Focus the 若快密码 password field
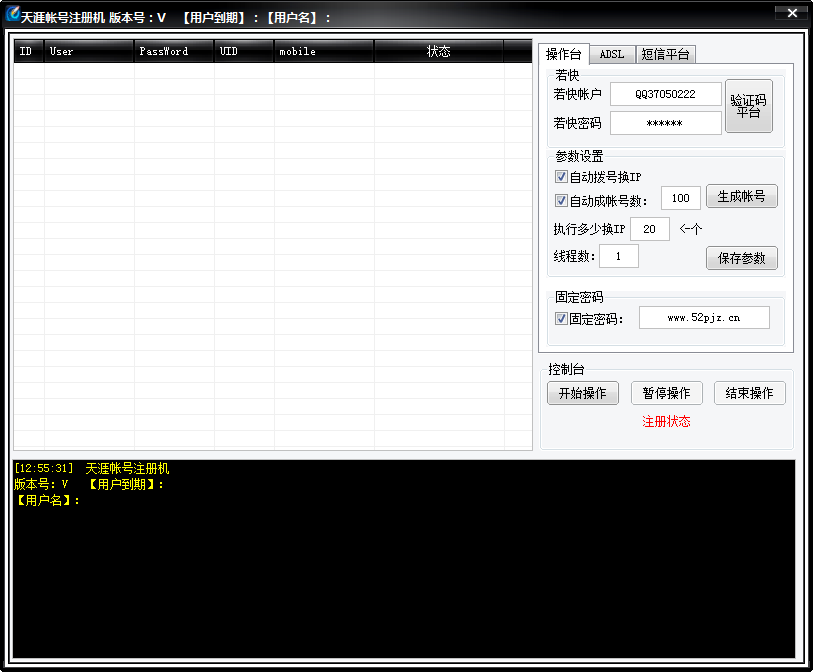 665,123
